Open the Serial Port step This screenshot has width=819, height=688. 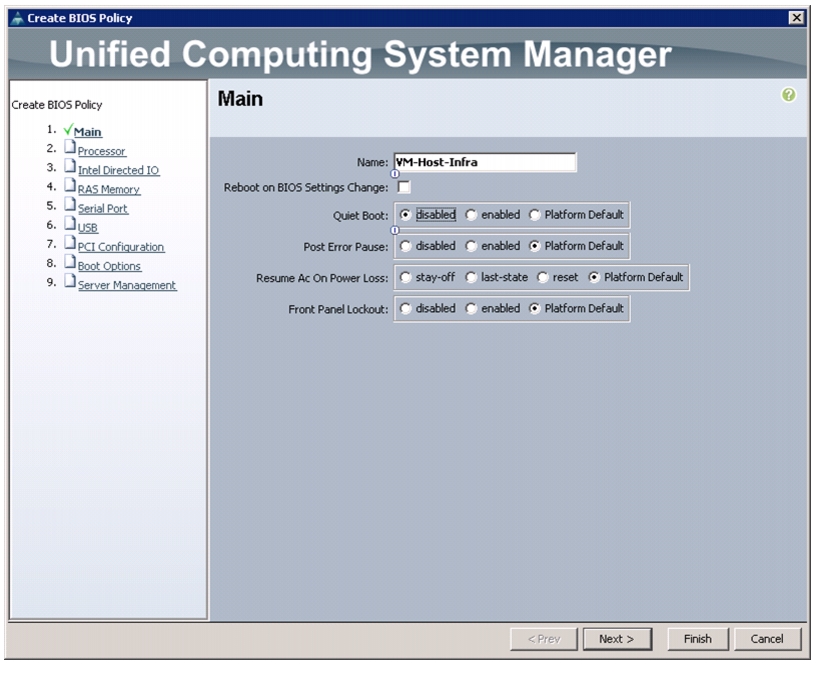point(103,208)
